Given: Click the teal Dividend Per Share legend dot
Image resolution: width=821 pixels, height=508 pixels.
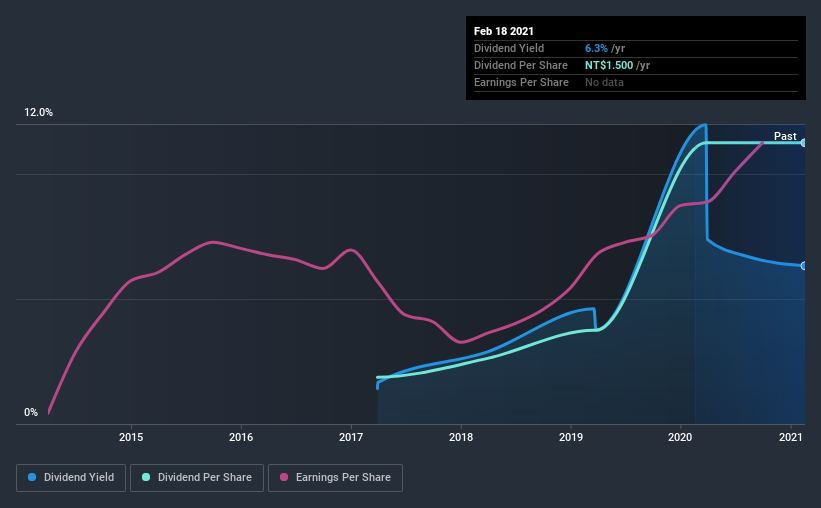Looking at the screenshot, I should (x=146, y=477).
